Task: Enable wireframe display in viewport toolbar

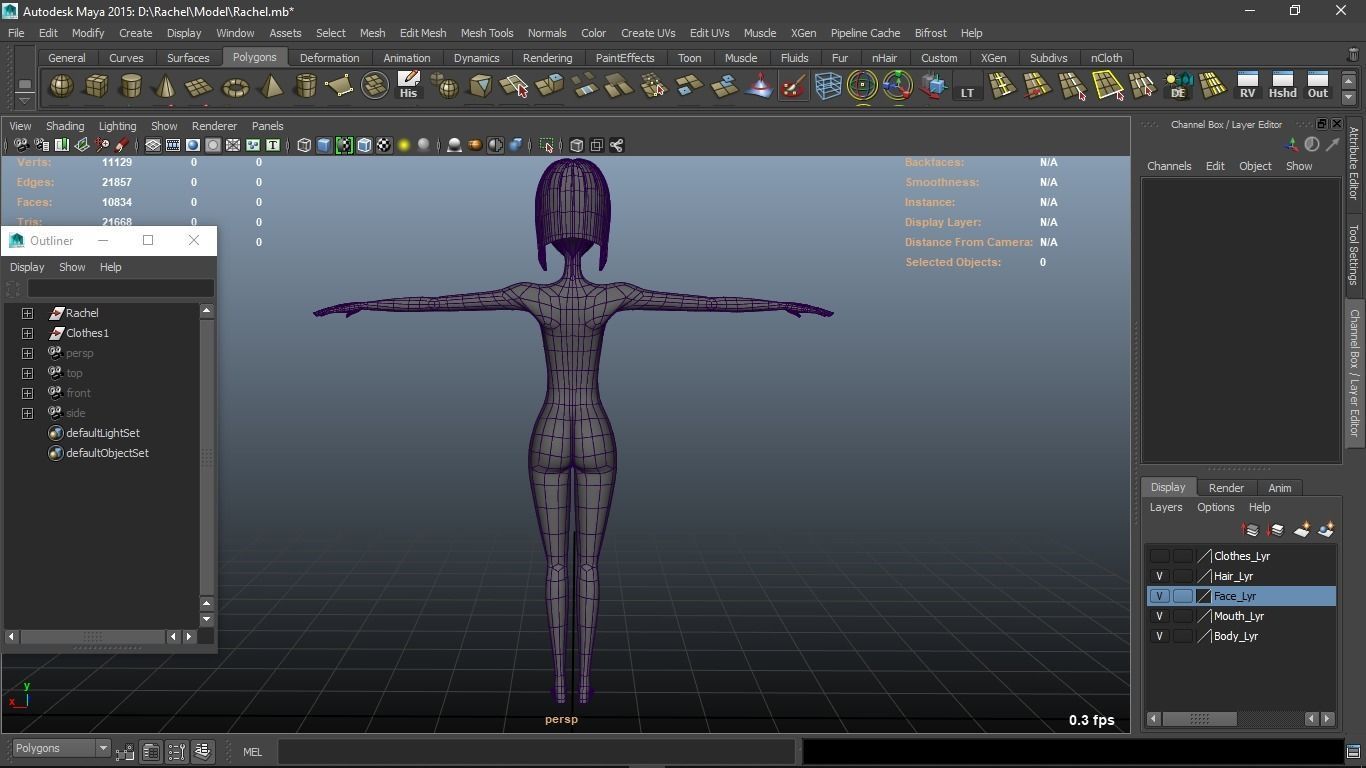Action: click(304, 145)
